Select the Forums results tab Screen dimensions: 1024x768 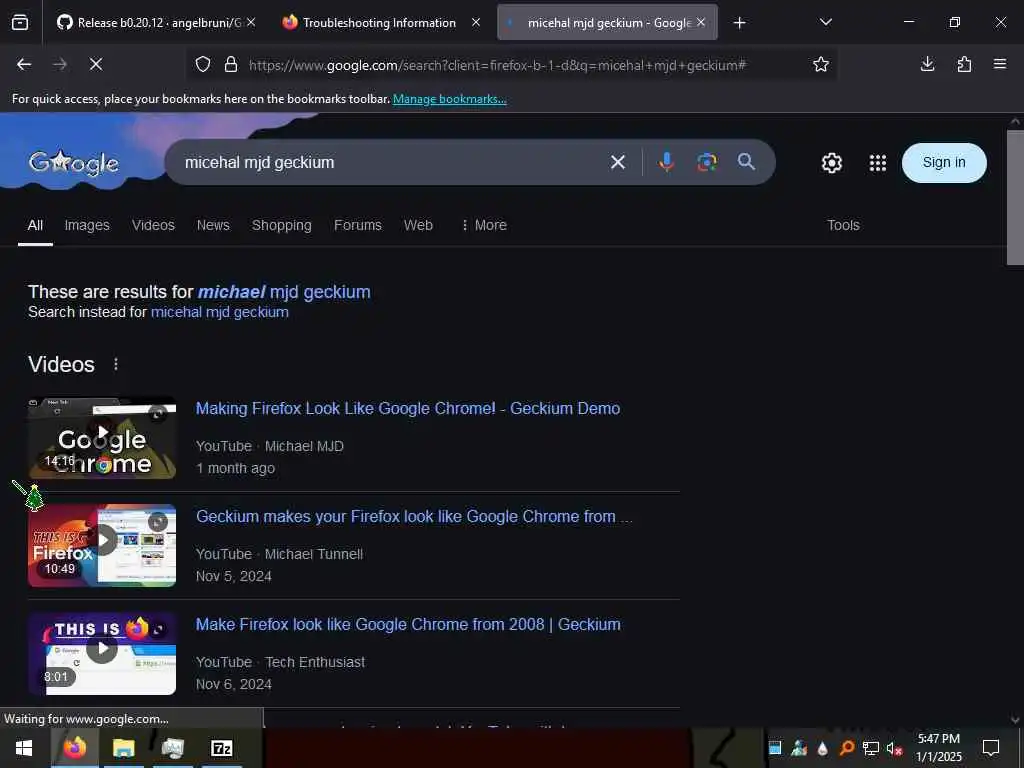pos(358,225)
